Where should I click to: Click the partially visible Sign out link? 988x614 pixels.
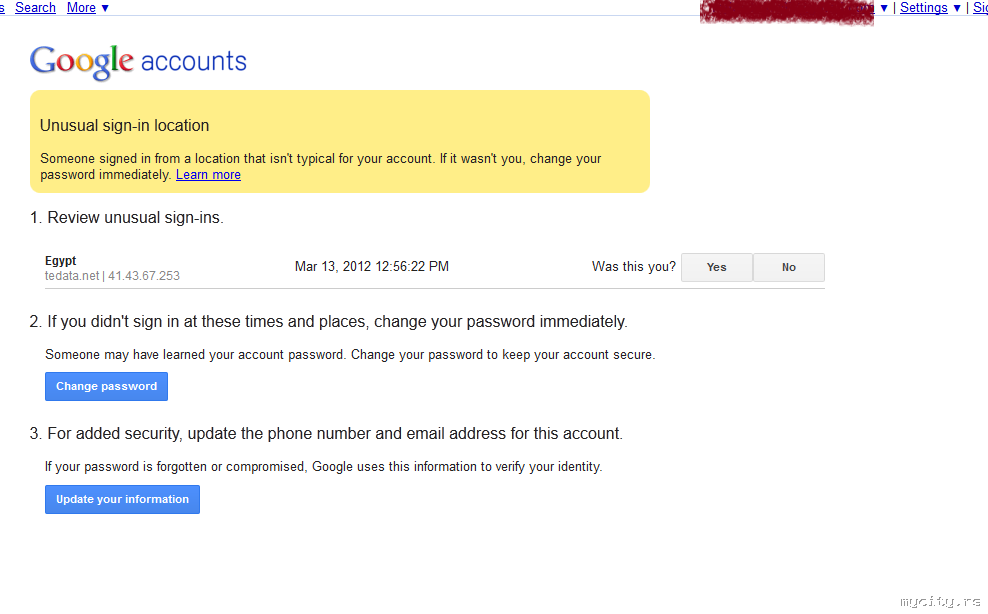pos(980,8)
